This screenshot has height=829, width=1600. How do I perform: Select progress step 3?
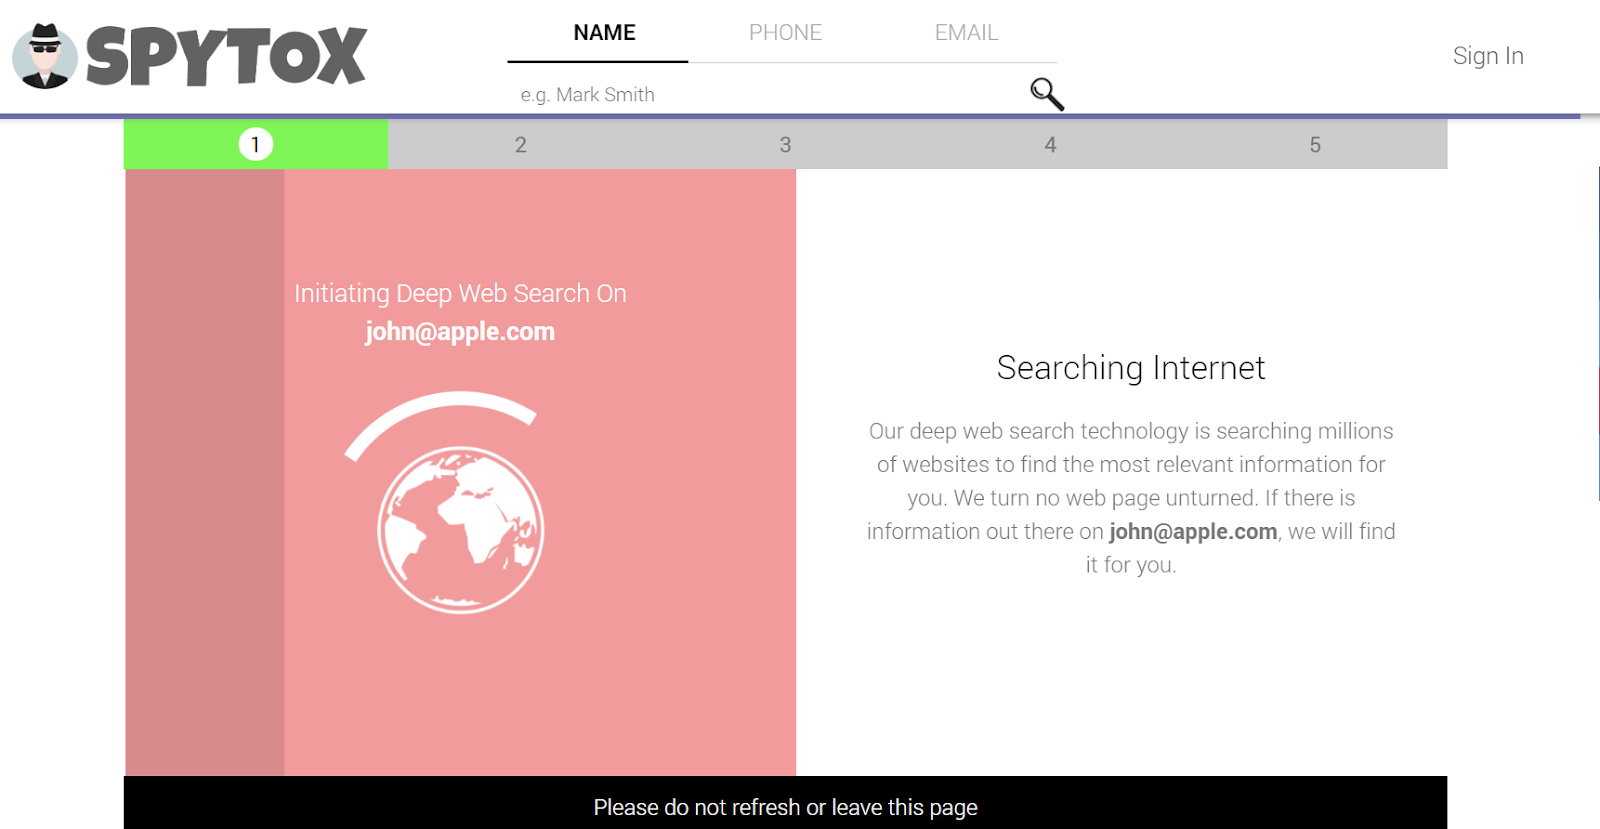[786, 145]
